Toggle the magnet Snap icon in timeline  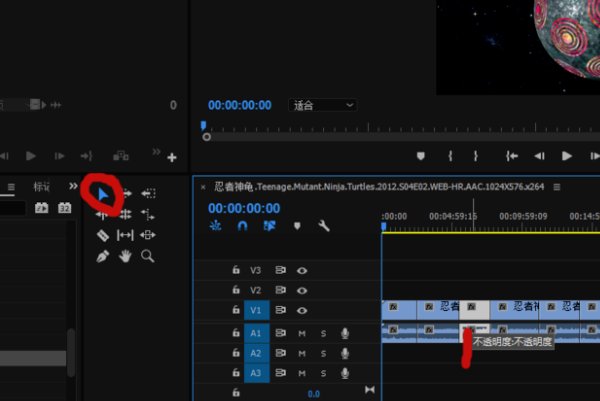242,227
